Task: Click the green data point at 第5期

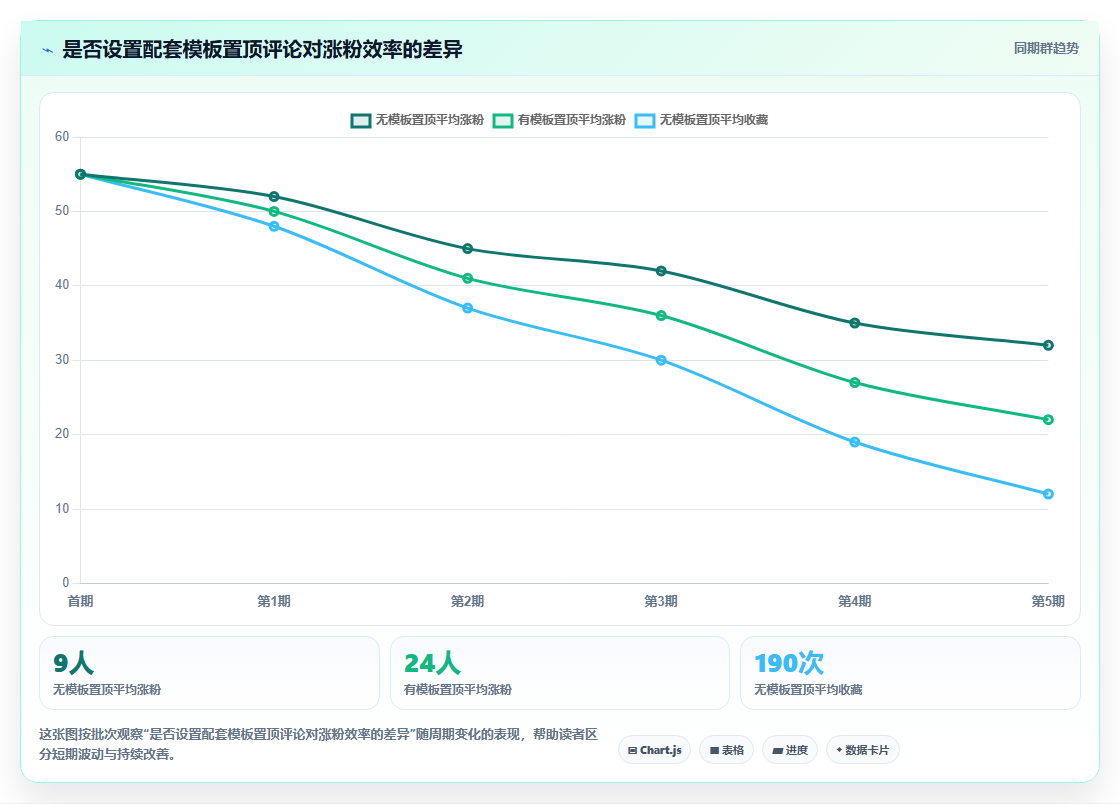Action: tap(1049, 420)
